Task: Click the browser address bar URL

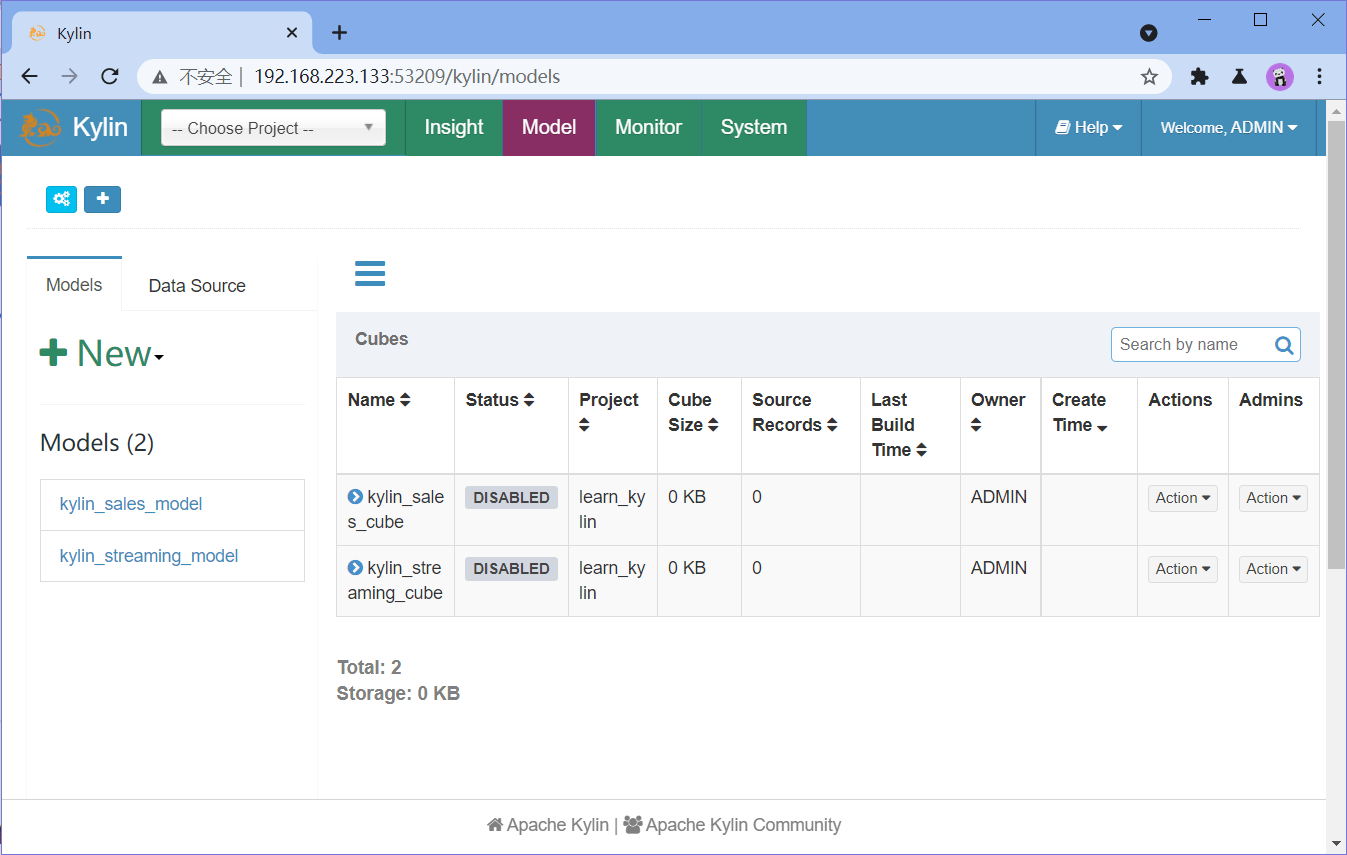Action: (x=407, y=76)
